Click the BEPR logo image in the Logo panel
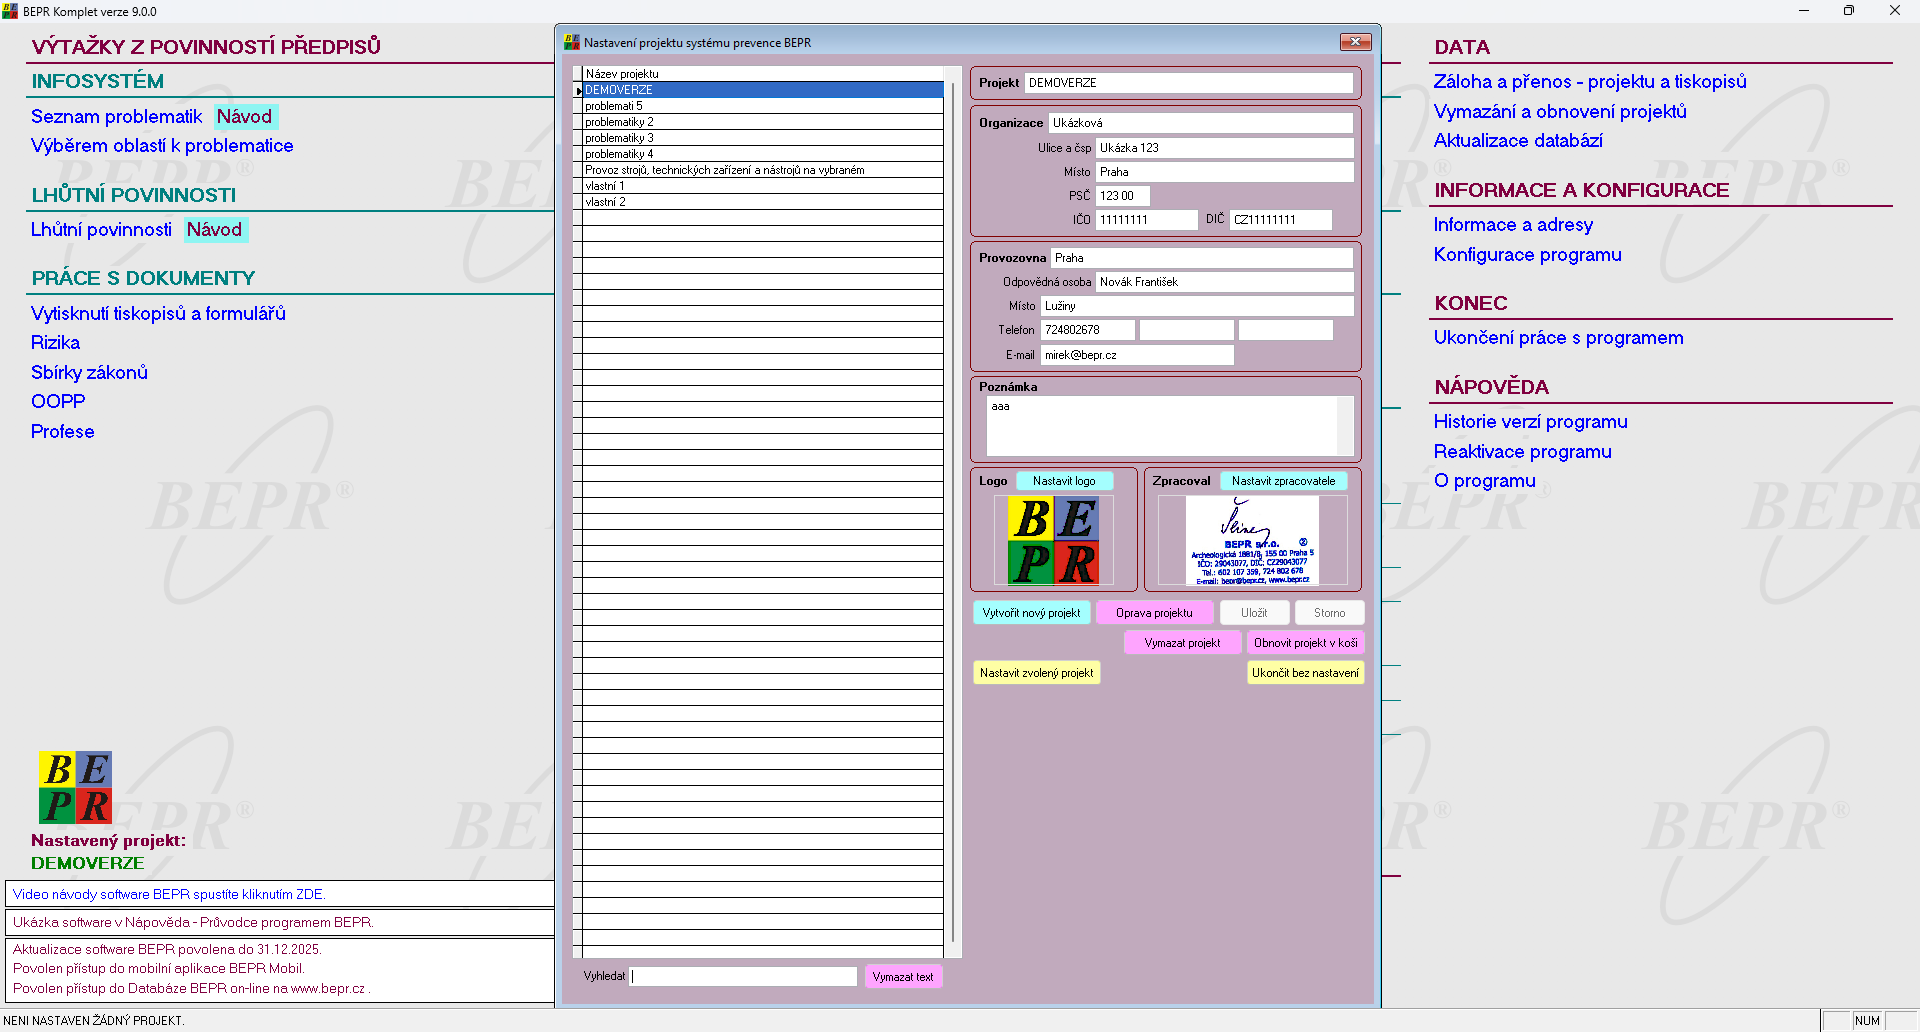 1054,540
